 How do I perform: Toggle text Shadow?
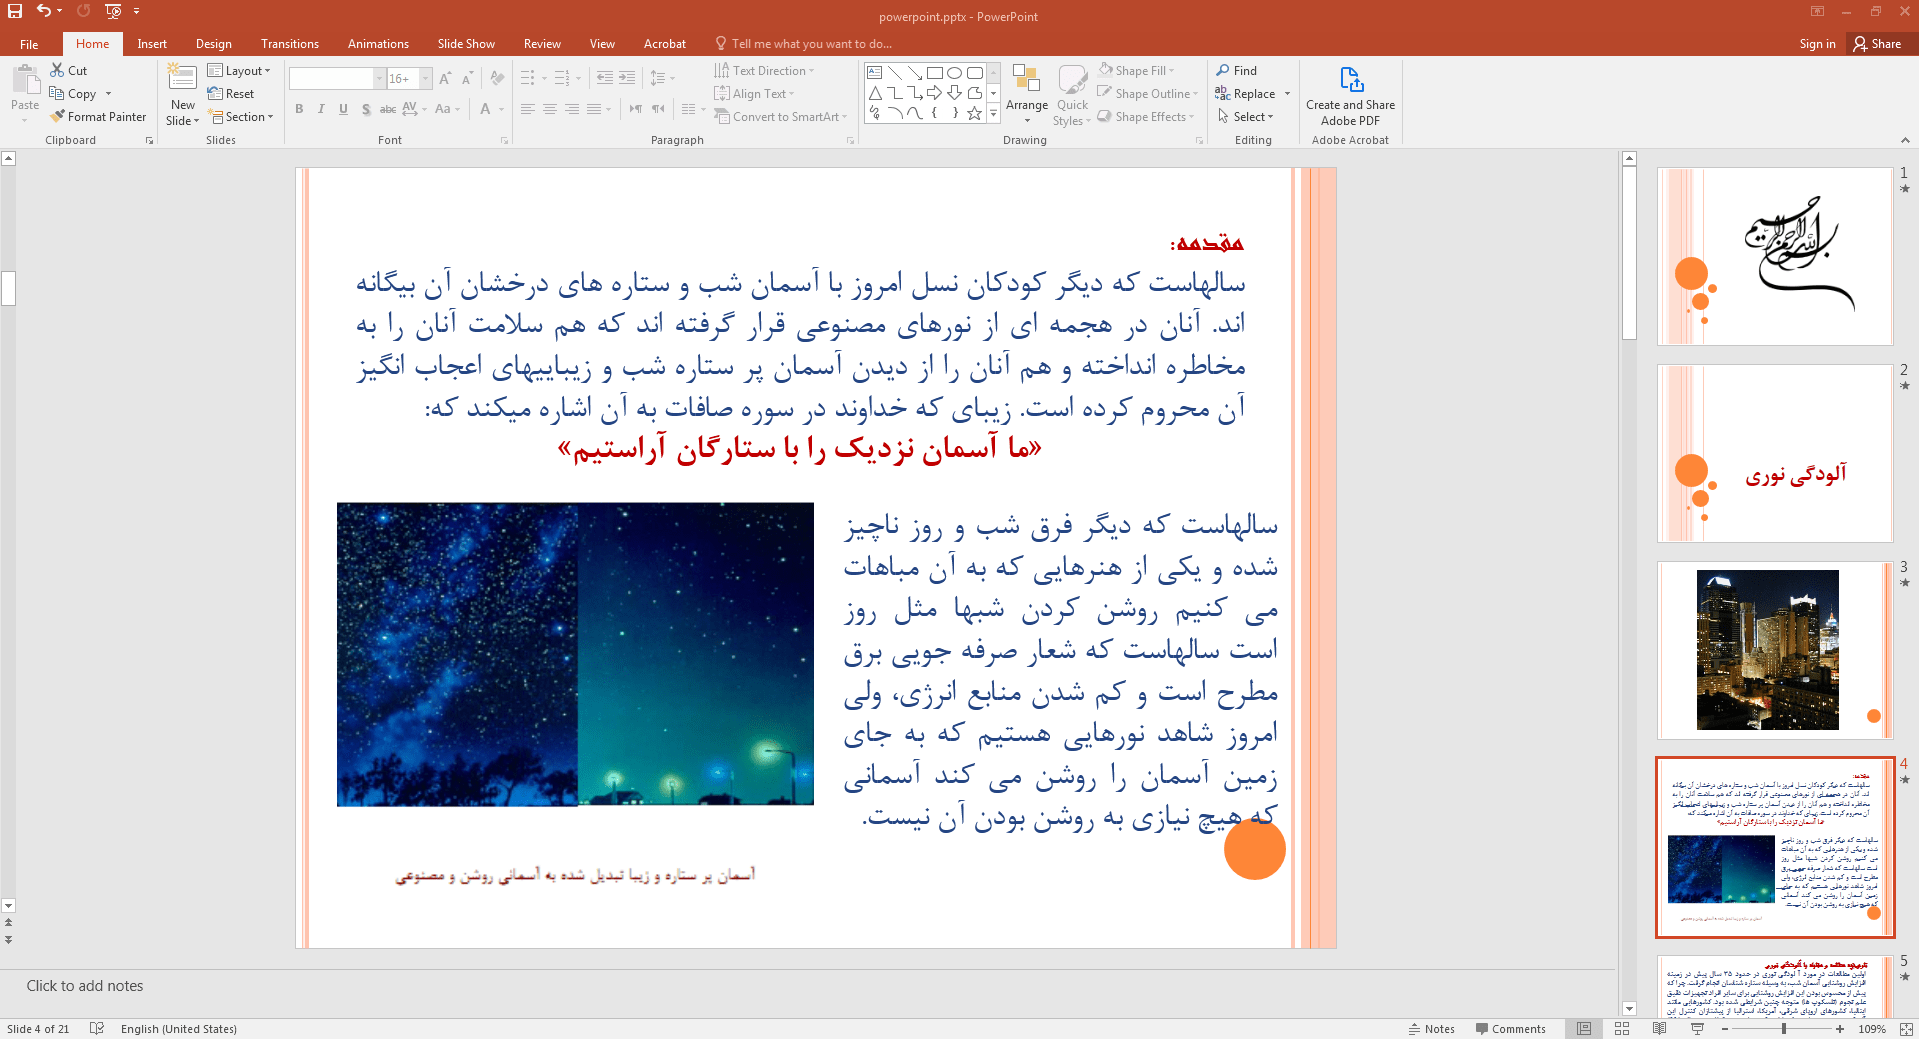coord(366,109)
